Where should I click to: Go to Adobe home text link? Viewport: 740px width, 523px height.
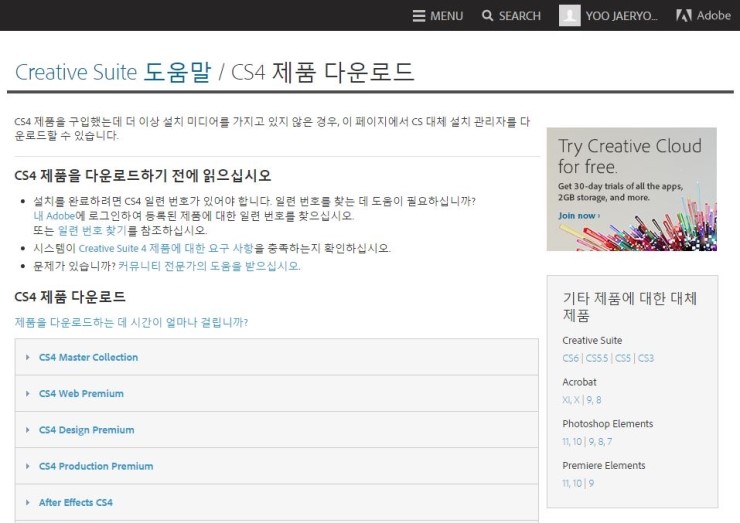(714, 16)
